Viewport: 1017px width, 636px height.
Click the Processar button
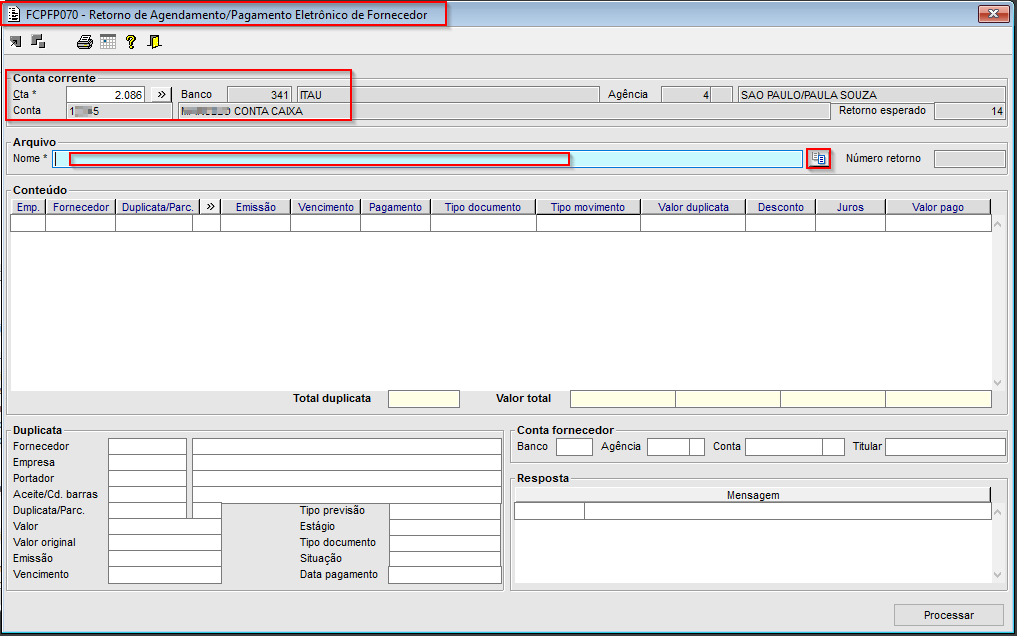click(x=948, y=615)
